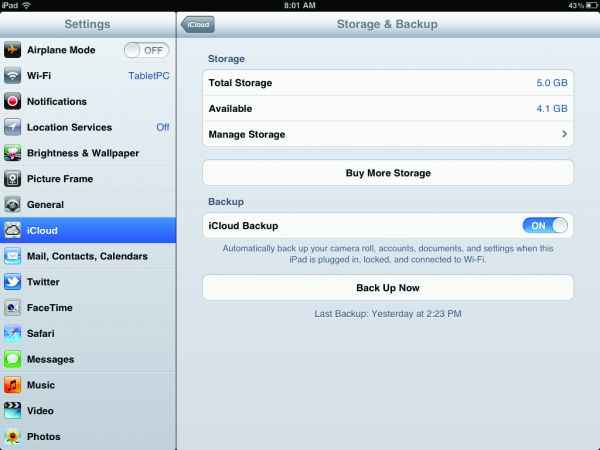600x450 pixels.
Task: Open FaceTime settings
Action: (x=88, y=308)
